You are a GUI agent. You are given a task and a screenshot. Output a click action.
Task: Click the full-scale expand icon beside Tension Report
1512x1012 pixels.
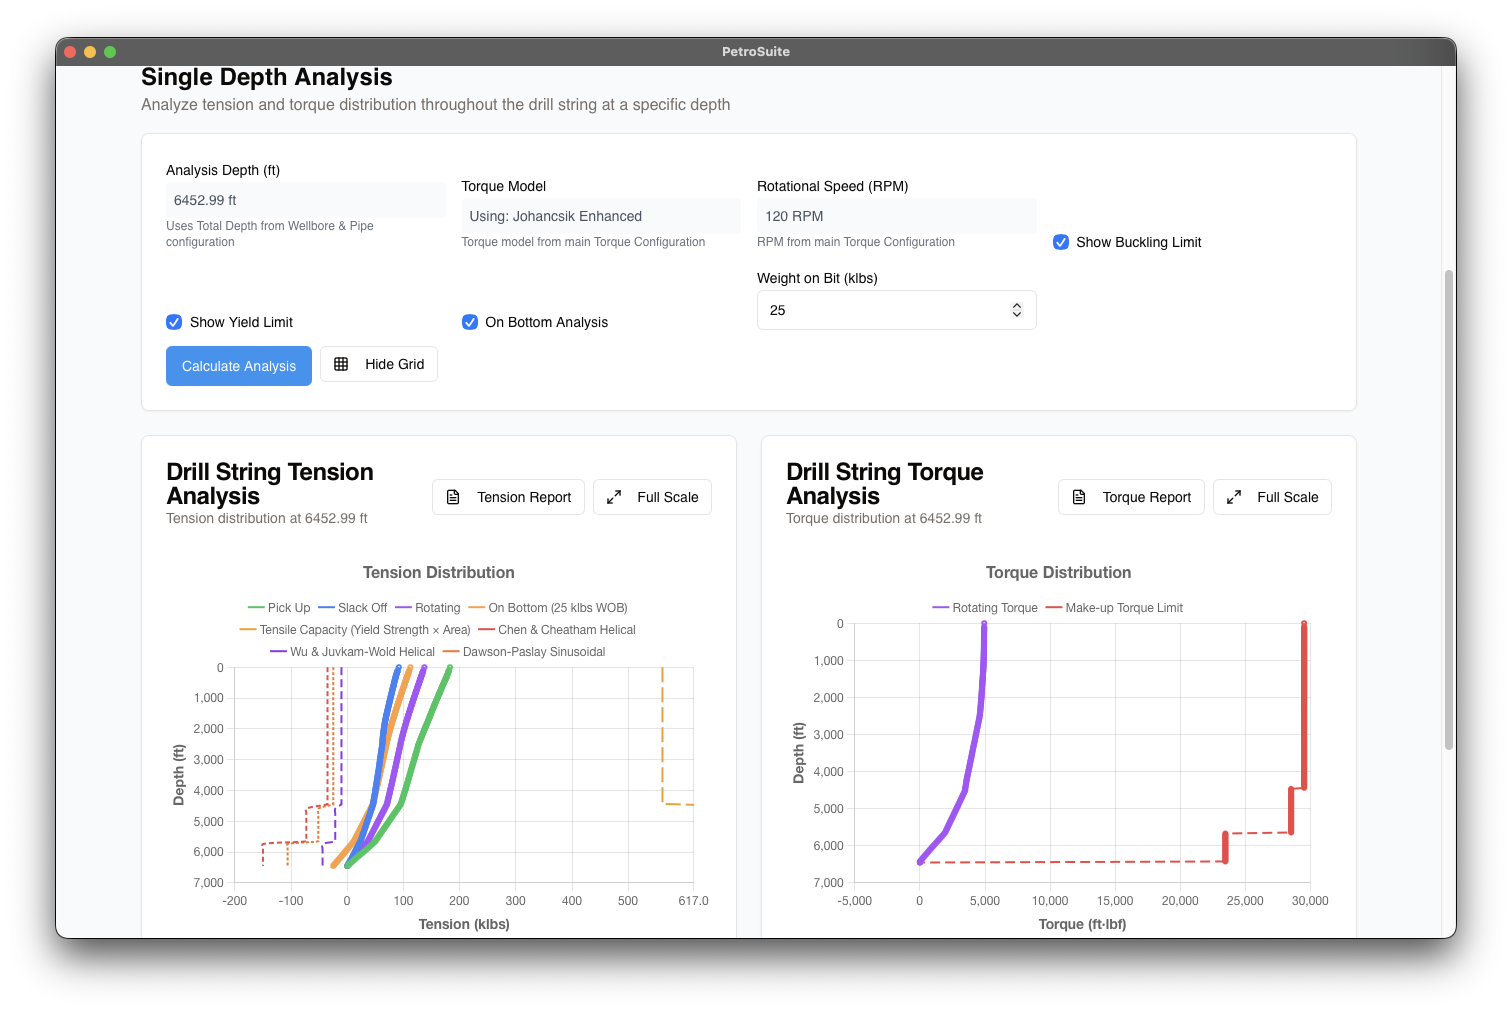point(614,496)
